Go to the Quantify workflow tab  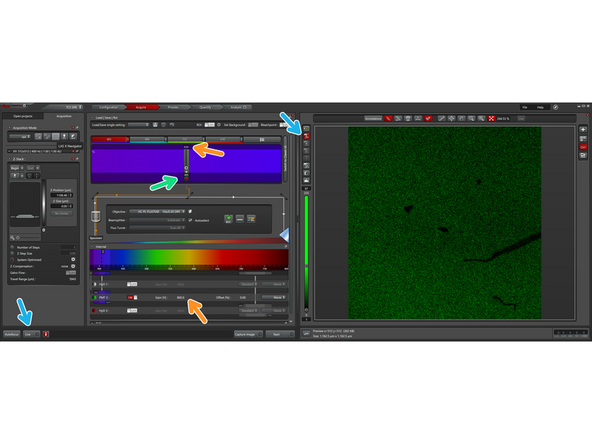205,107
